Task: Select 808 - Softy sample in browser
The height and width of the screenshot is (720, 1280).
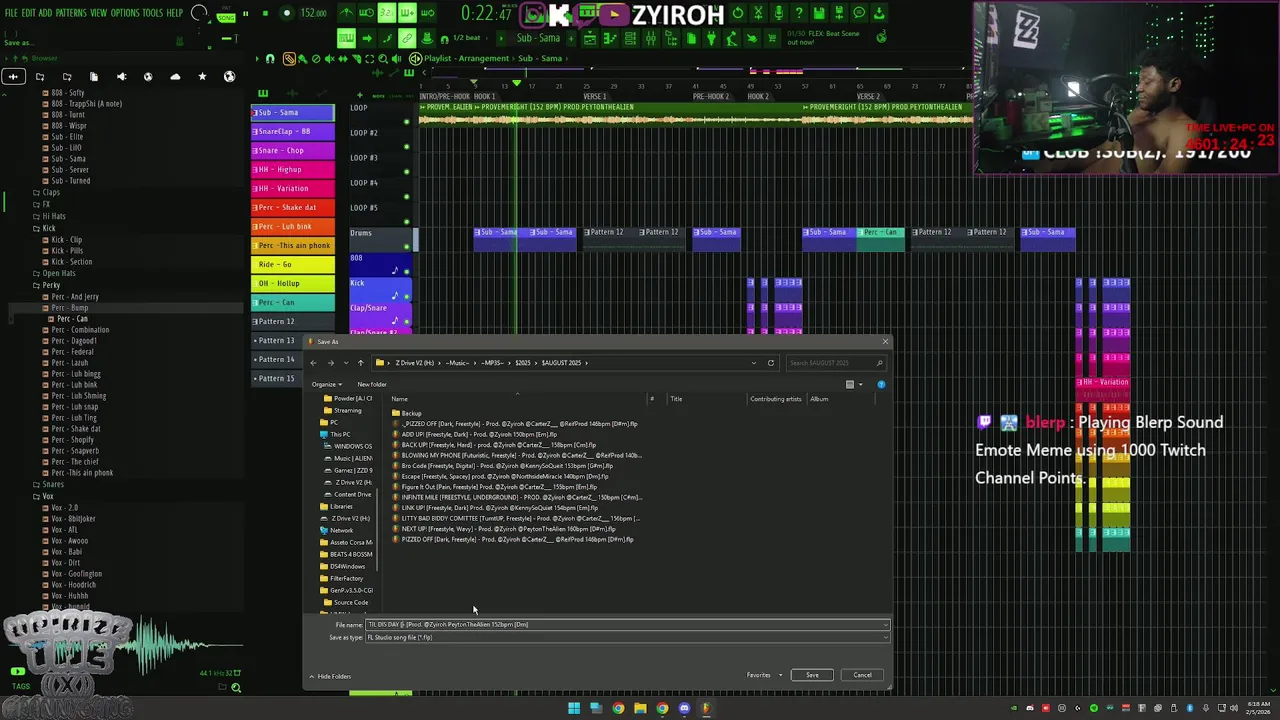Action: 68,93
